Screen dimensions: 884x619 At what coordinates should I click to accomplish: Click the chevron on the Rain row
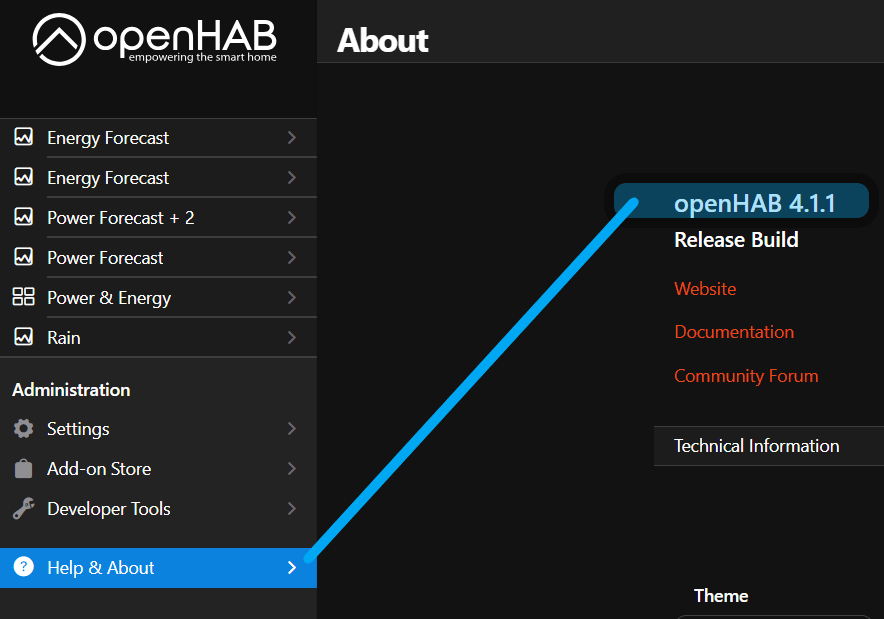(x=291, y=338)
